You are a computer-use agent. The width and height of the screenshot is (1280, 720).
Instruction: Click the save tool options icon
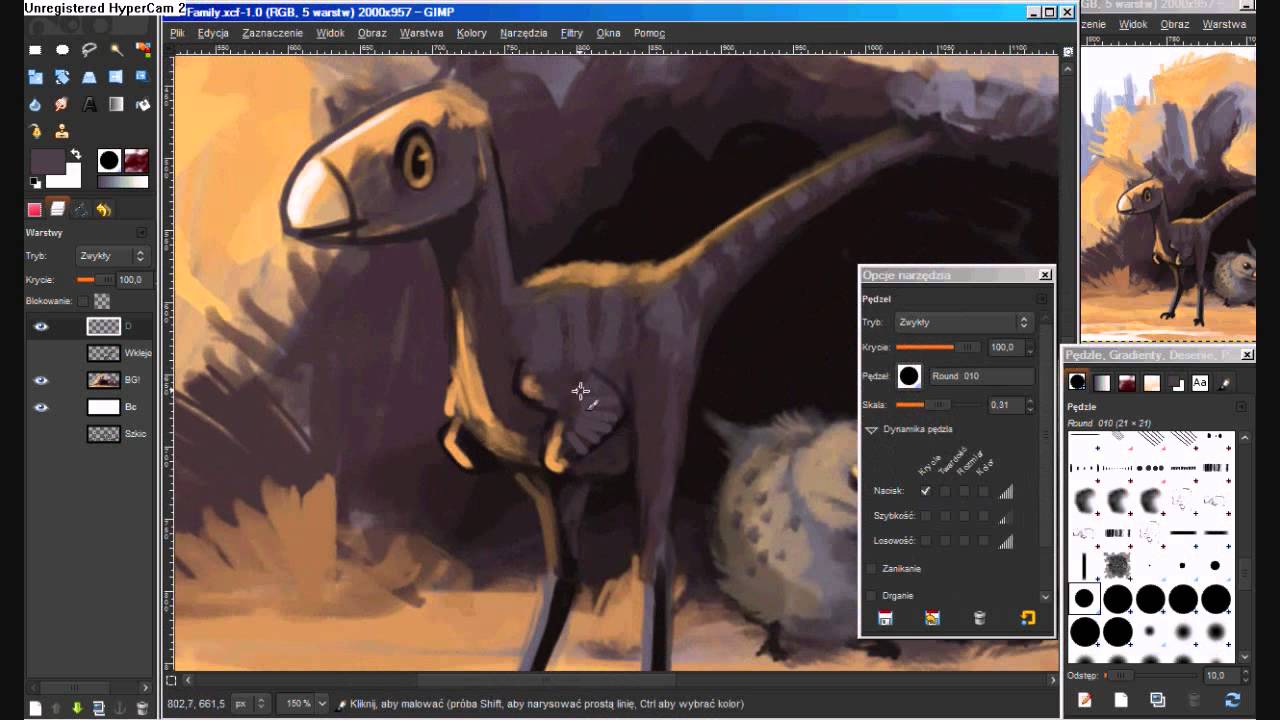click(x=885, y=618)
